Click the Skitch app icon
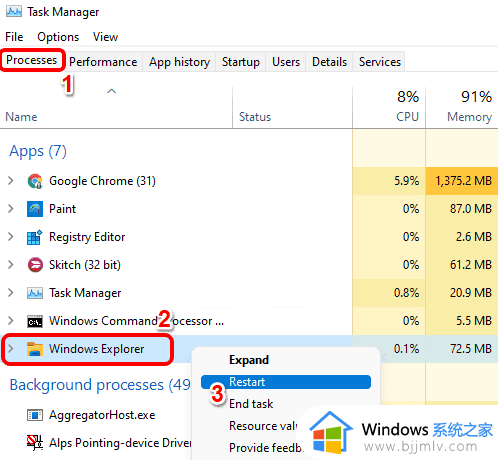This screenshot has width=498, height=460. (35, 265)
